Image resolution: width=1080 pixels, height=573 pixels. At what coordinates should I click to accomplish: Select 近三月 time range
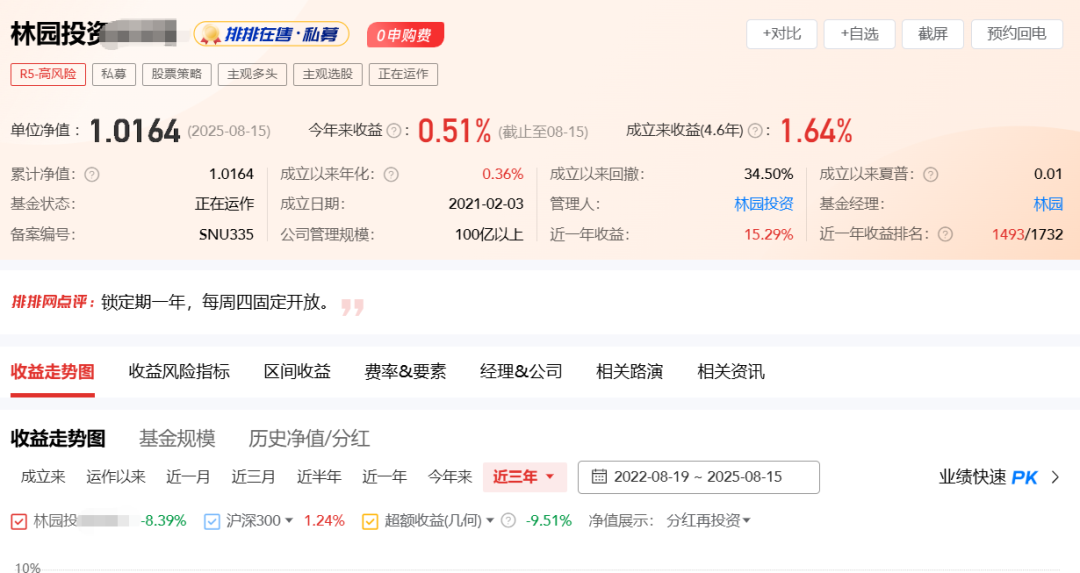pos(253,477)
